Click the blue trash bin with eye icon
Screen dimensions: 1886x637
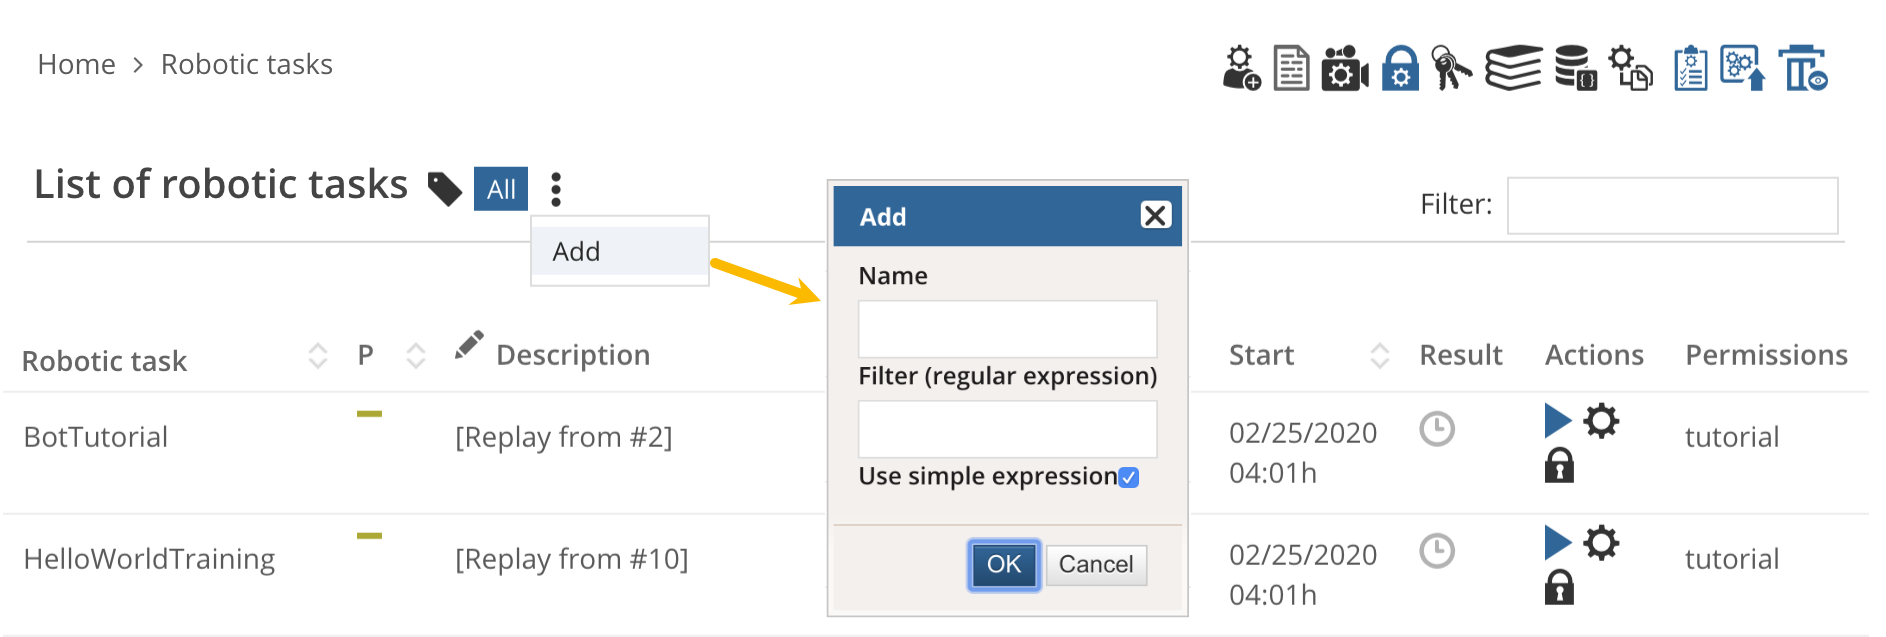point(1803,69)
